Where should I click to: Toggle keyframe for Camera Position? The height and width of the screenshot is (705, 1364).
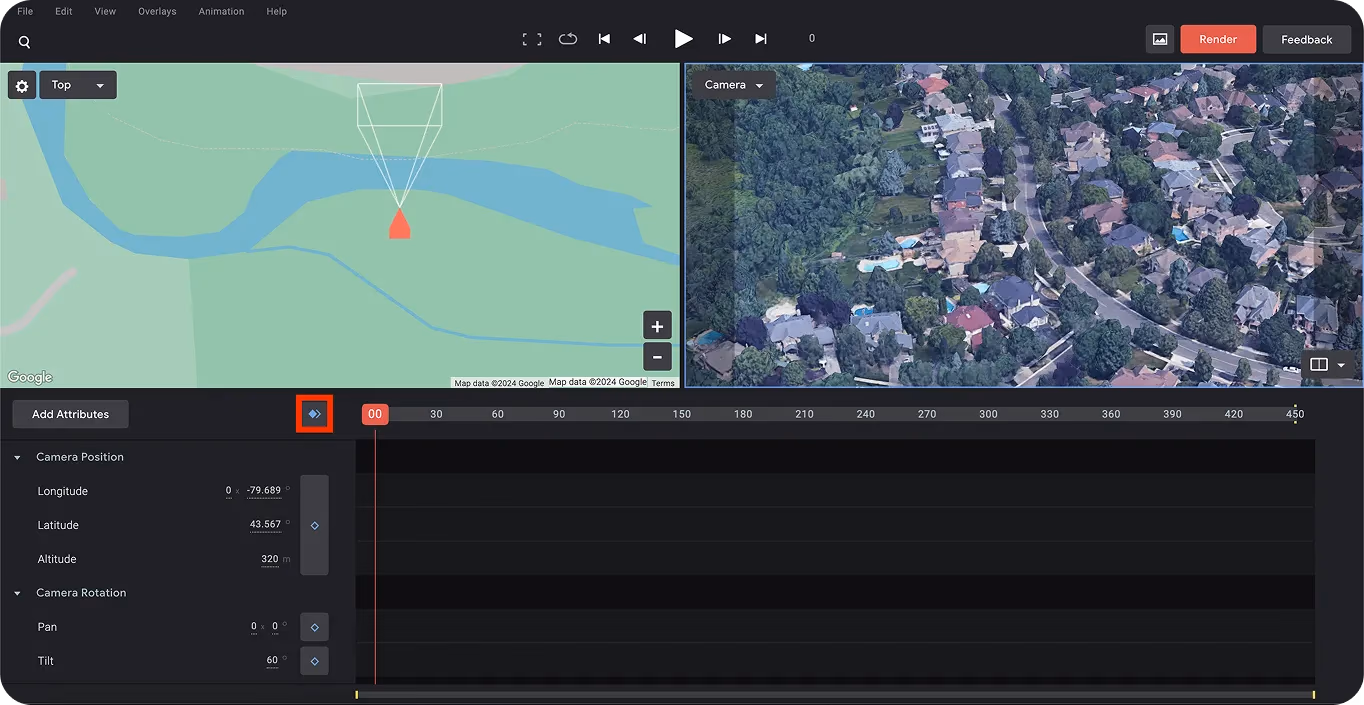315,525
